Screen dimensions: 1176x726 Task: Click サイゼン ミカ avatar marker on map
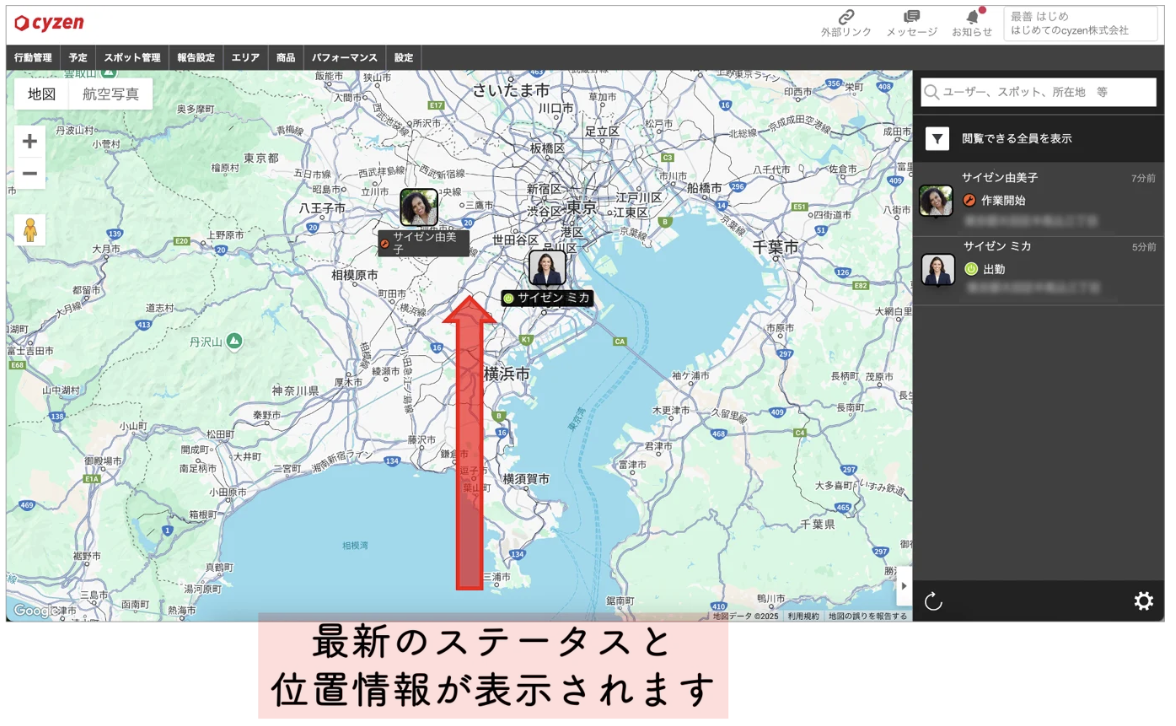[547, 268]
